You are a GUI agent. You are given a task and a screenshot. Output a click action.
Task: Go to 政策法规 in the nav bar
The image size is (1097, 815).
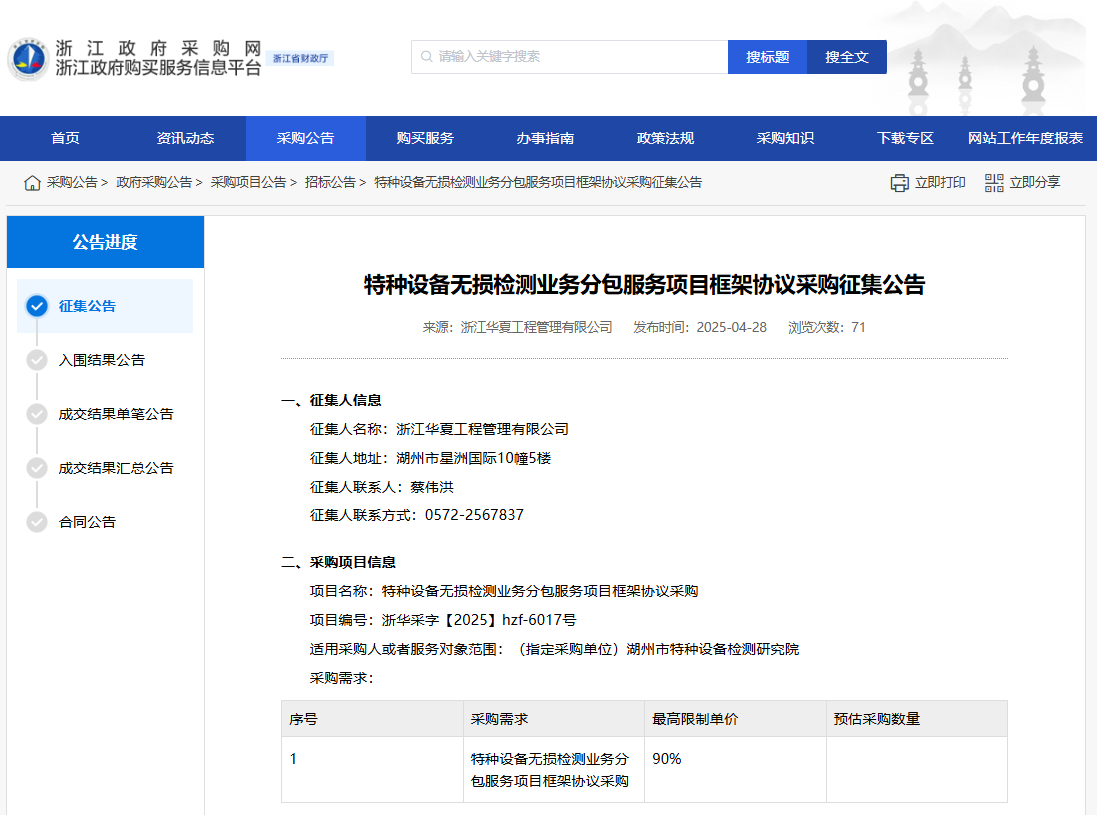(665, 138)
